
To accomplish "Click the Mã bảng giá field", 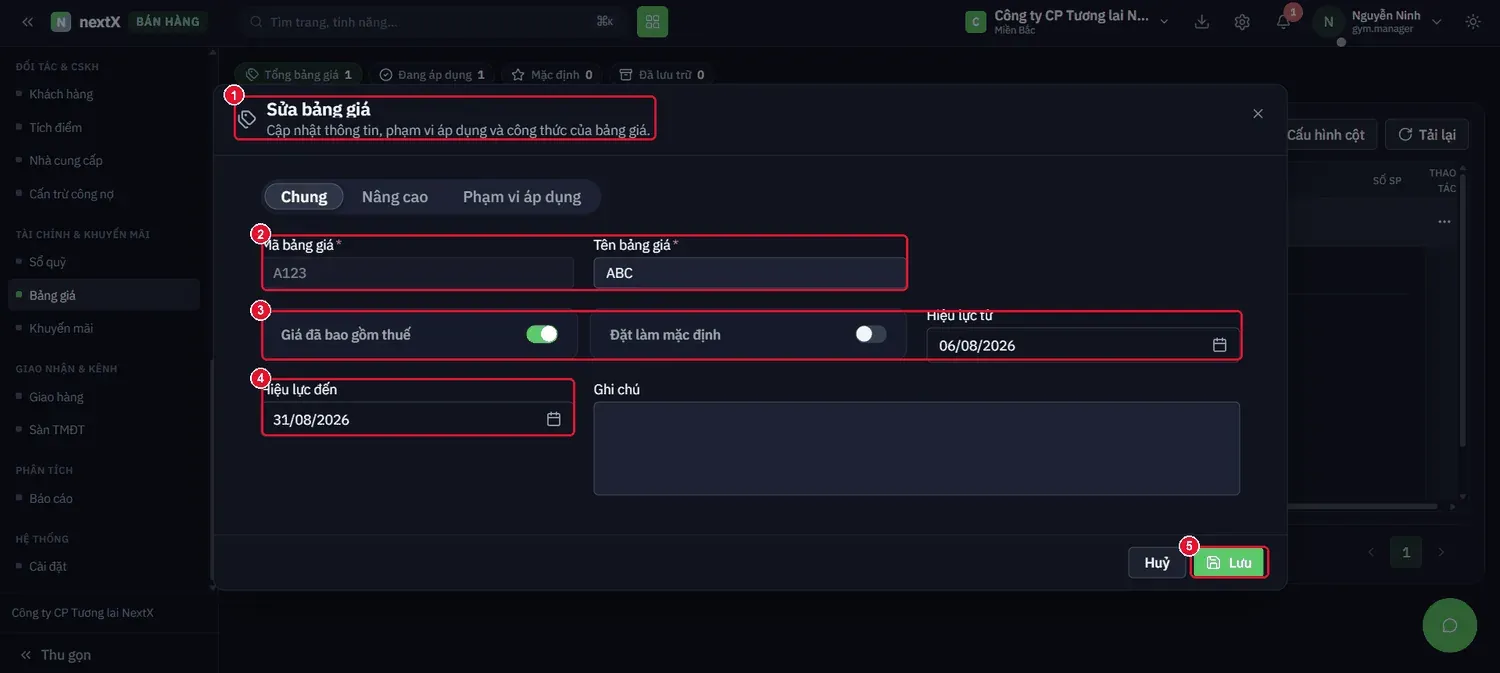I will (418, 273).
